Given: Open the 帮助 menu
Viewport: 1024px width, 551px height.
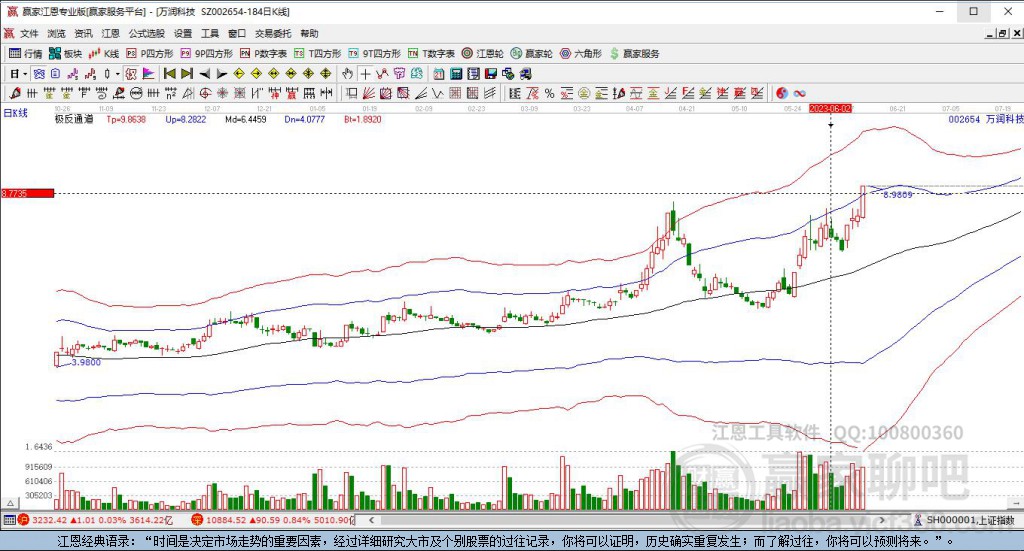Looking at the screenshot, I should [x=309, y=33].
